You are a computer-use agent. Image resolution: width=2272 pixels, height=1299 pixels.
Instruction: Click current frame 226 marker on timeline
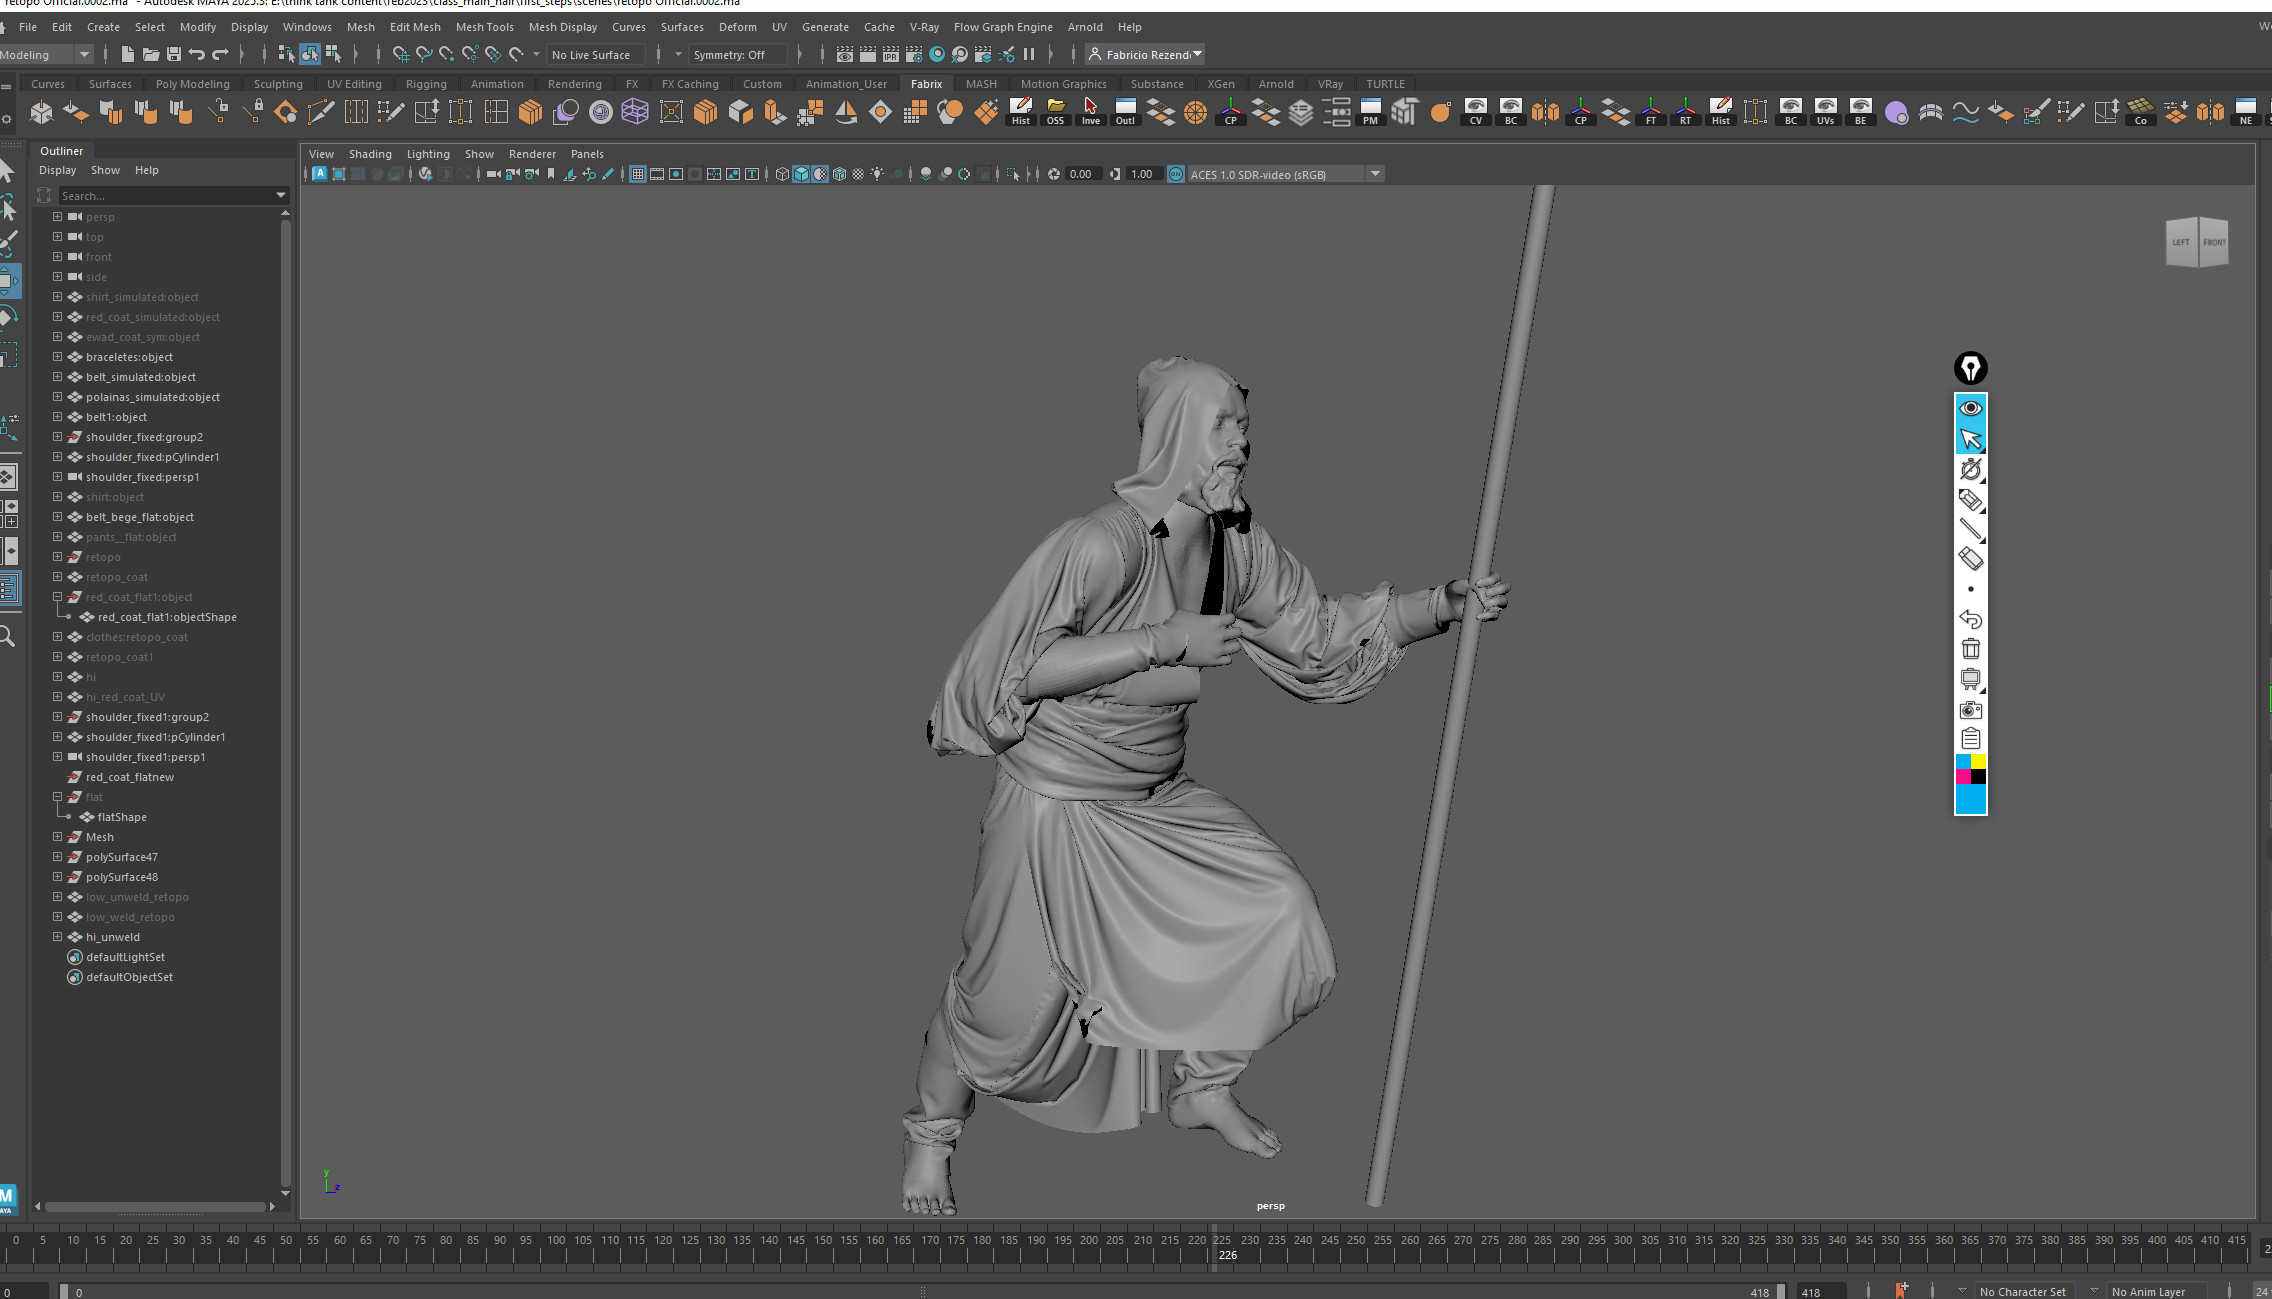click(1227, 1254)
